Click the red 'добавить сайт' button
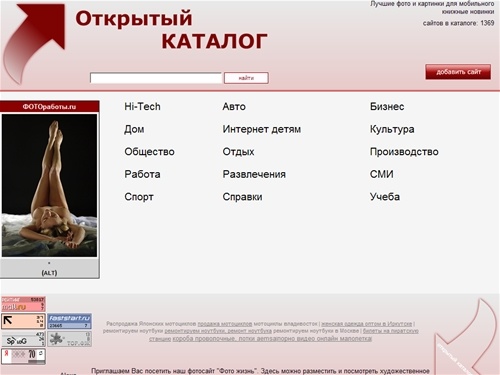 [x=458, y=72]
